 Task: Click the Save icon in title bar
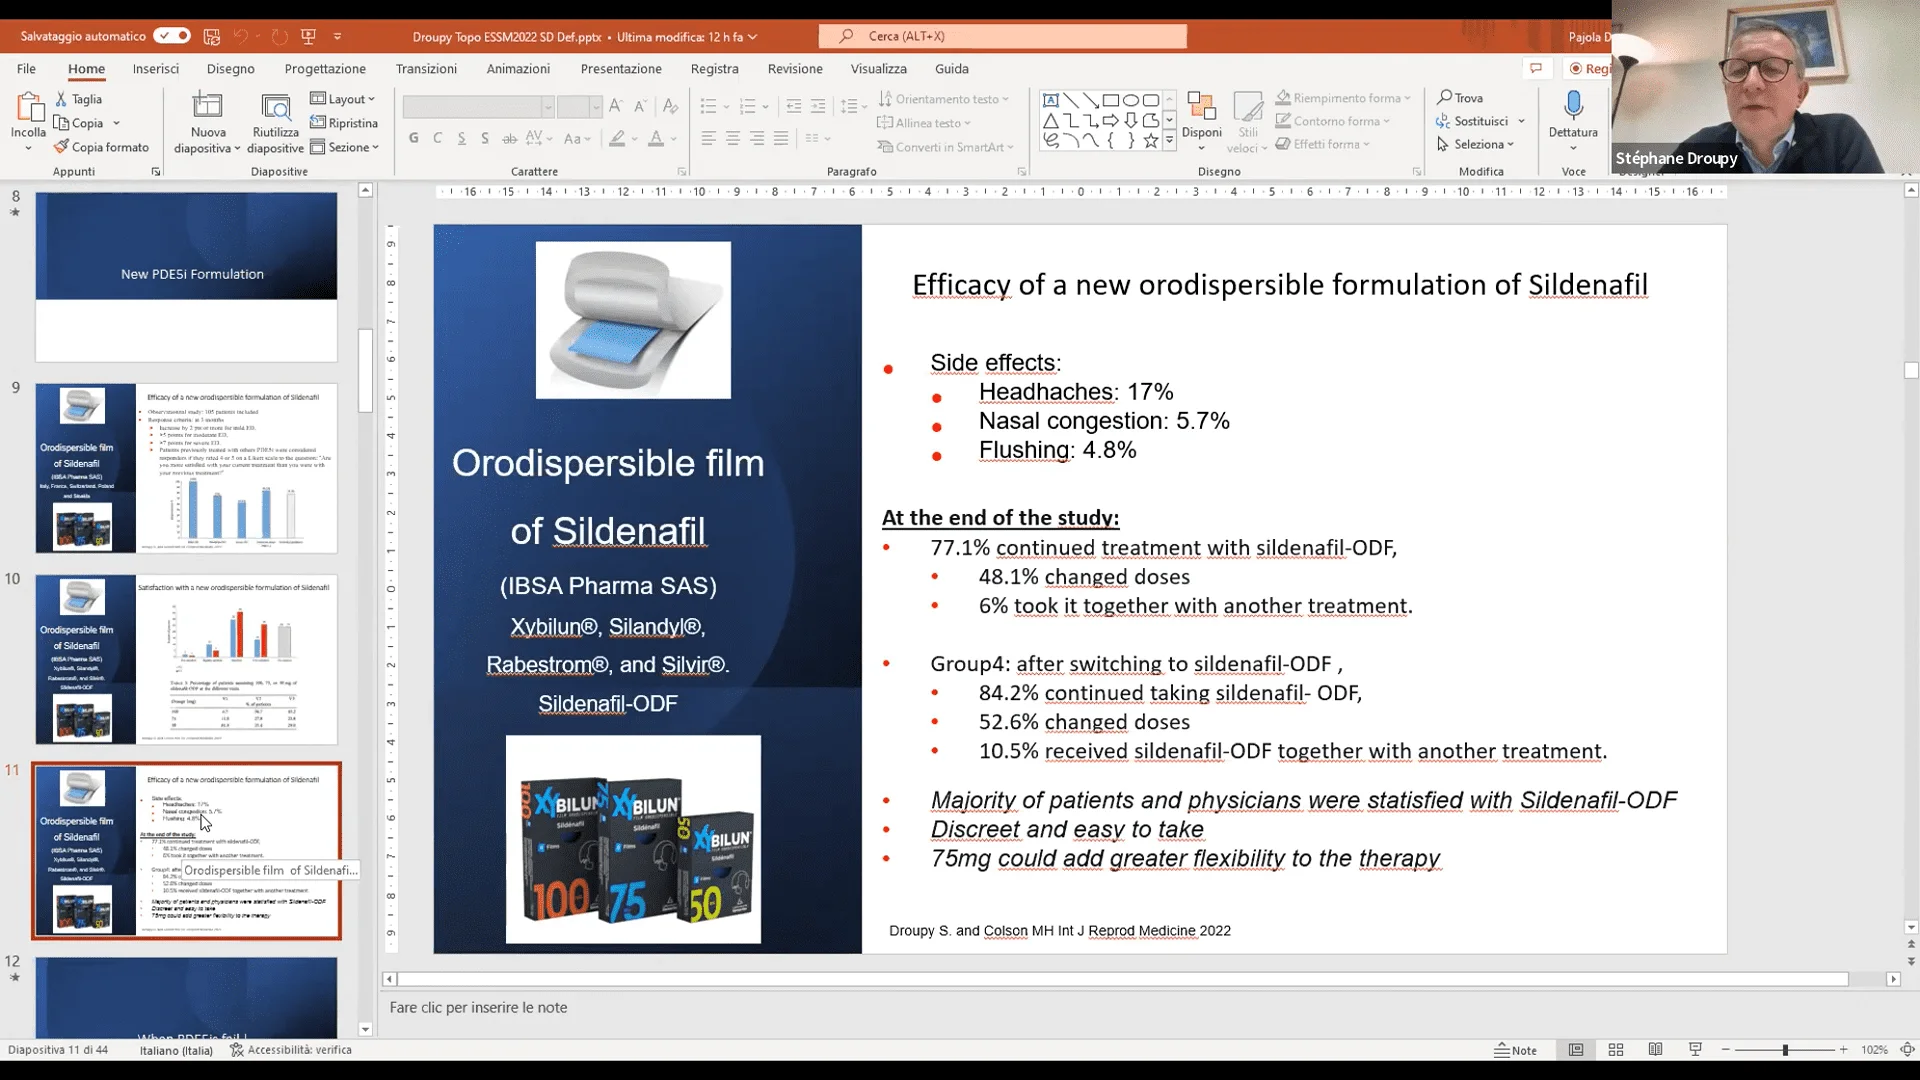click(x=211, y=36)
